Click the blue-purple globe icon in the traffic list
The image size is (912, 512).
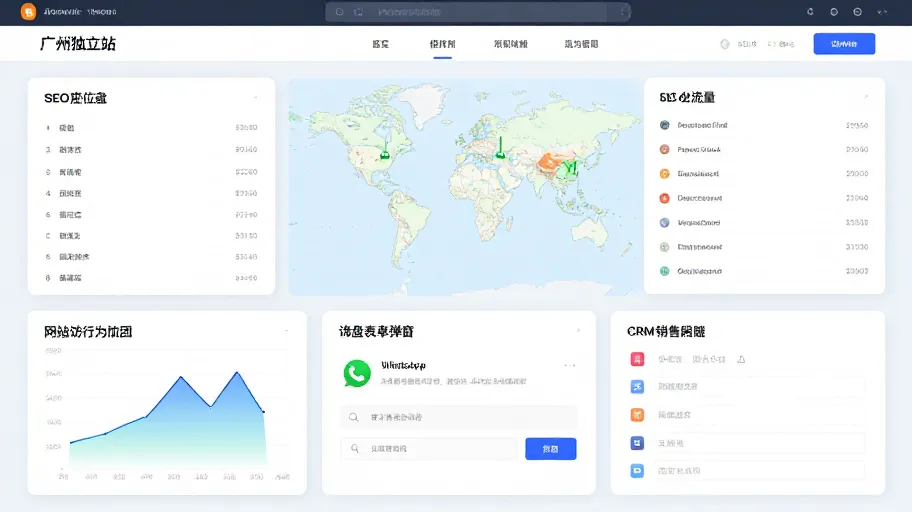coord(664,223)
